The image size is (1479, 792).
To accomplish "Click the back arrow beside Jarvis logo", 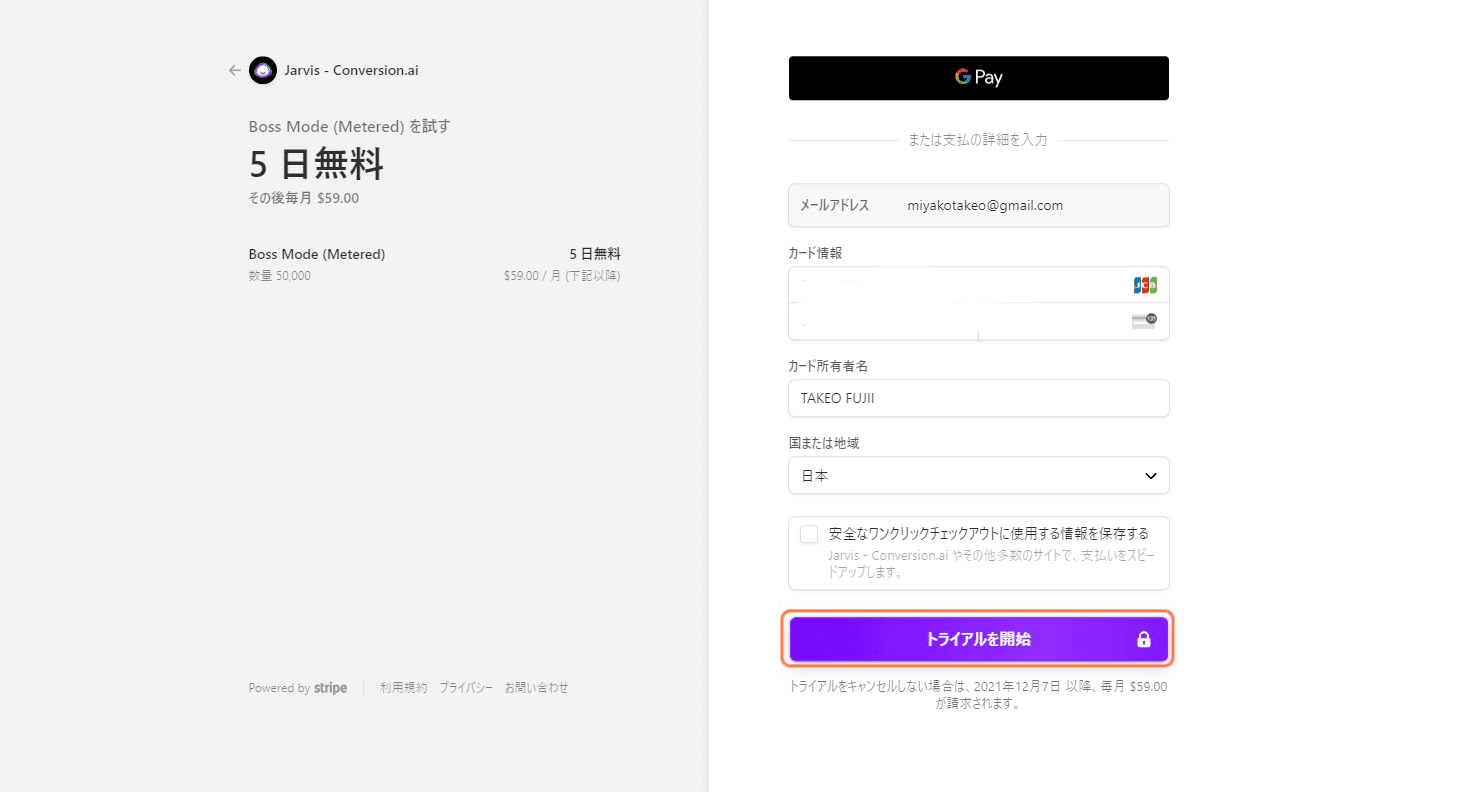I will tap(234, 71).
